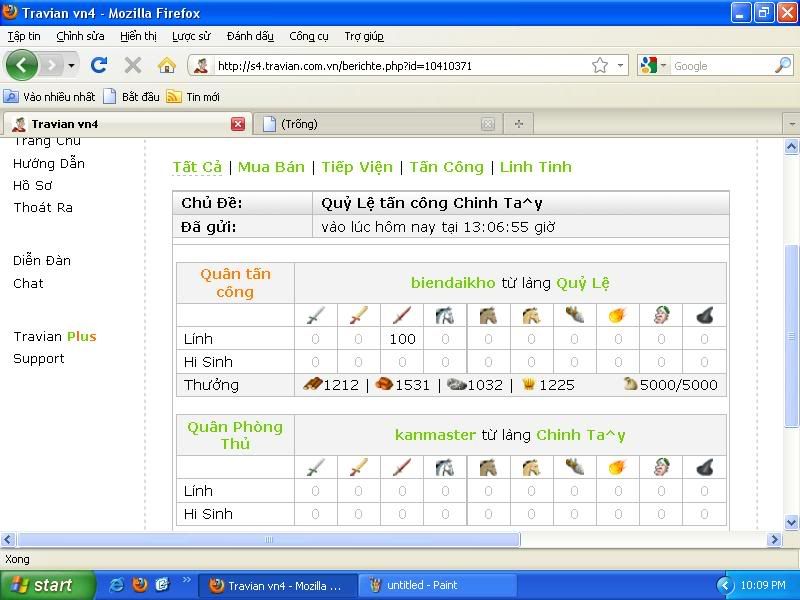Screen dimensions: 800x600
Task: Open the Travian Plus link
Action: pyautogui.click(x=55, y=336)
